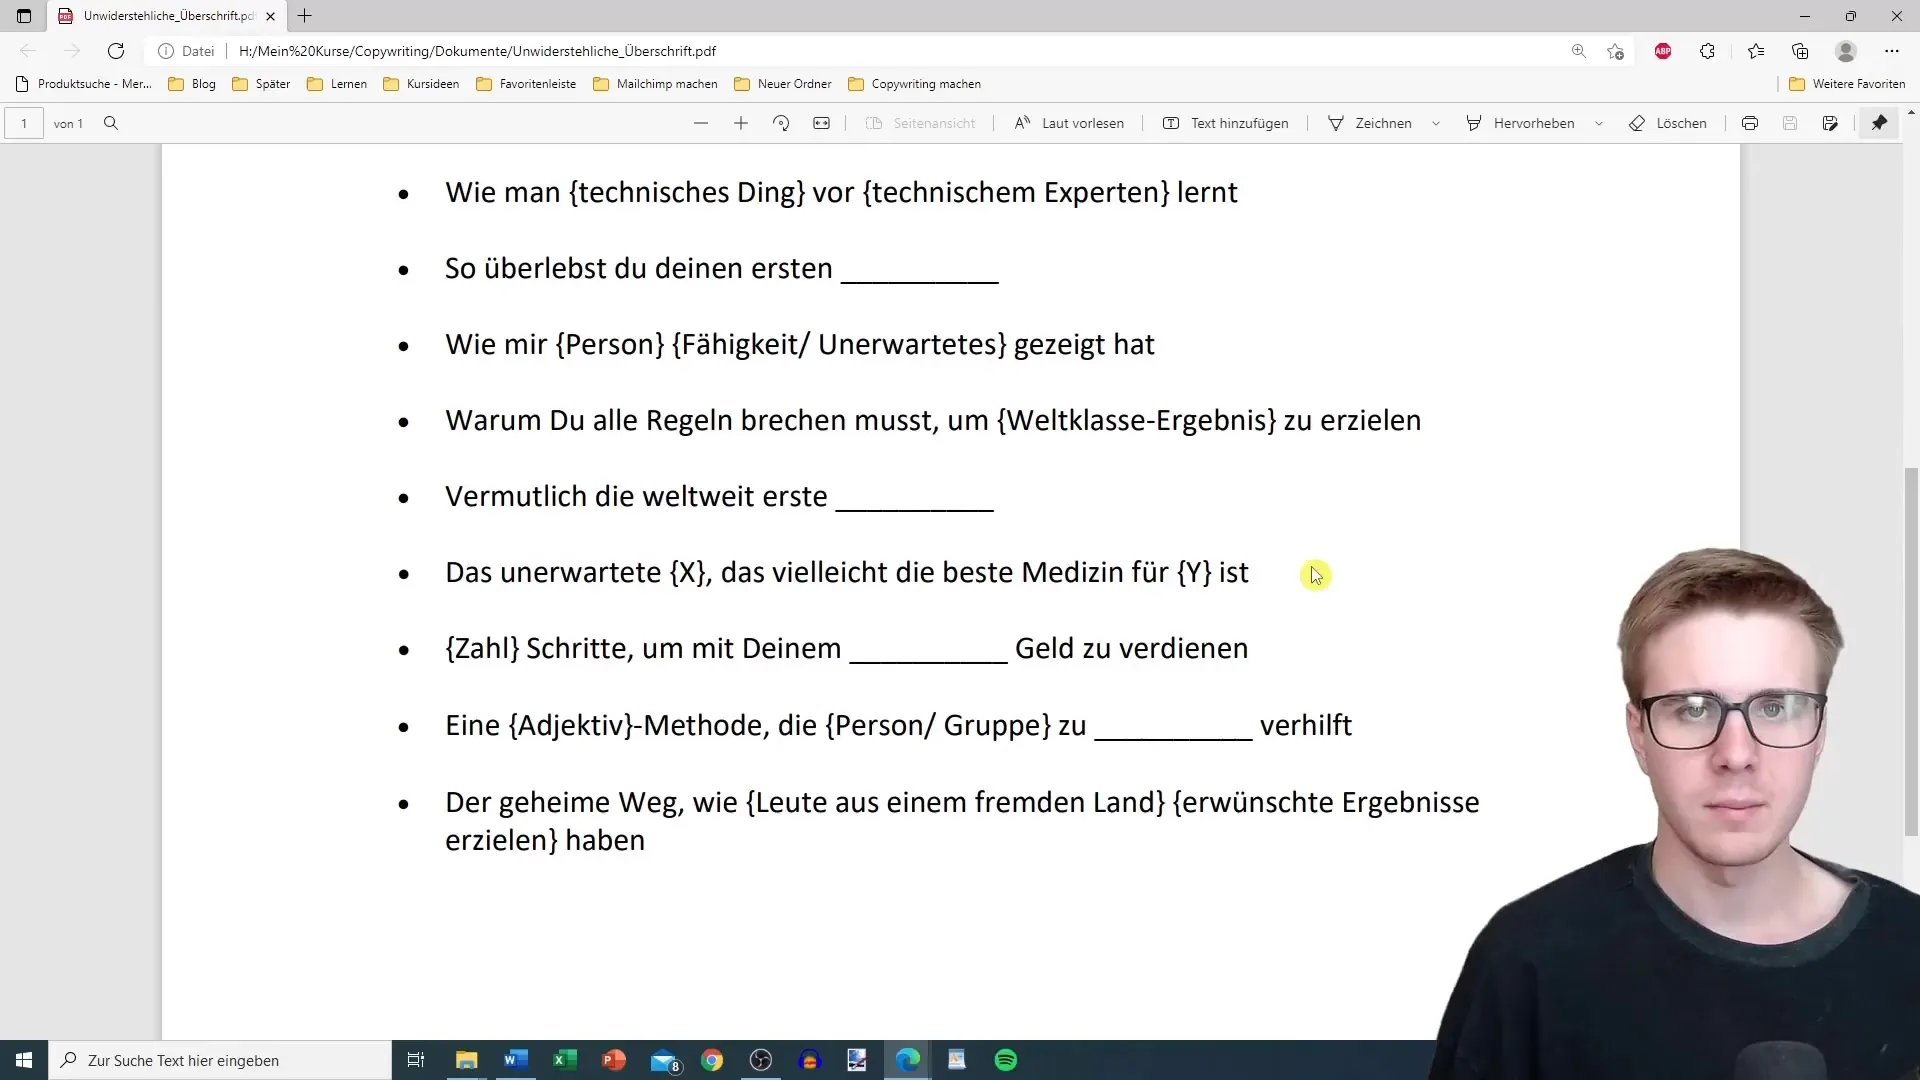Click the Windows search box
This screenshot has height=1080, width=1920.
(x=220, y=1060)
